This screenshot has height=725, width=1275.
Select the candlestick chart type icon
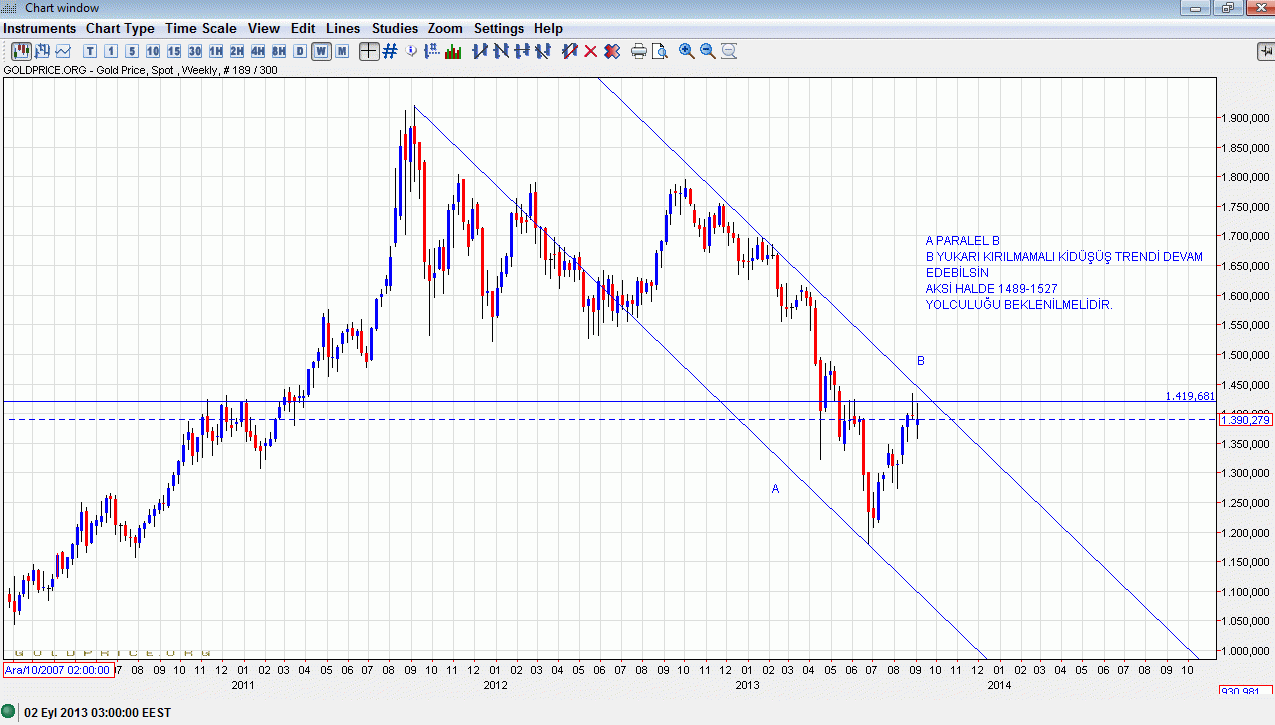click(x=20, y=51)
